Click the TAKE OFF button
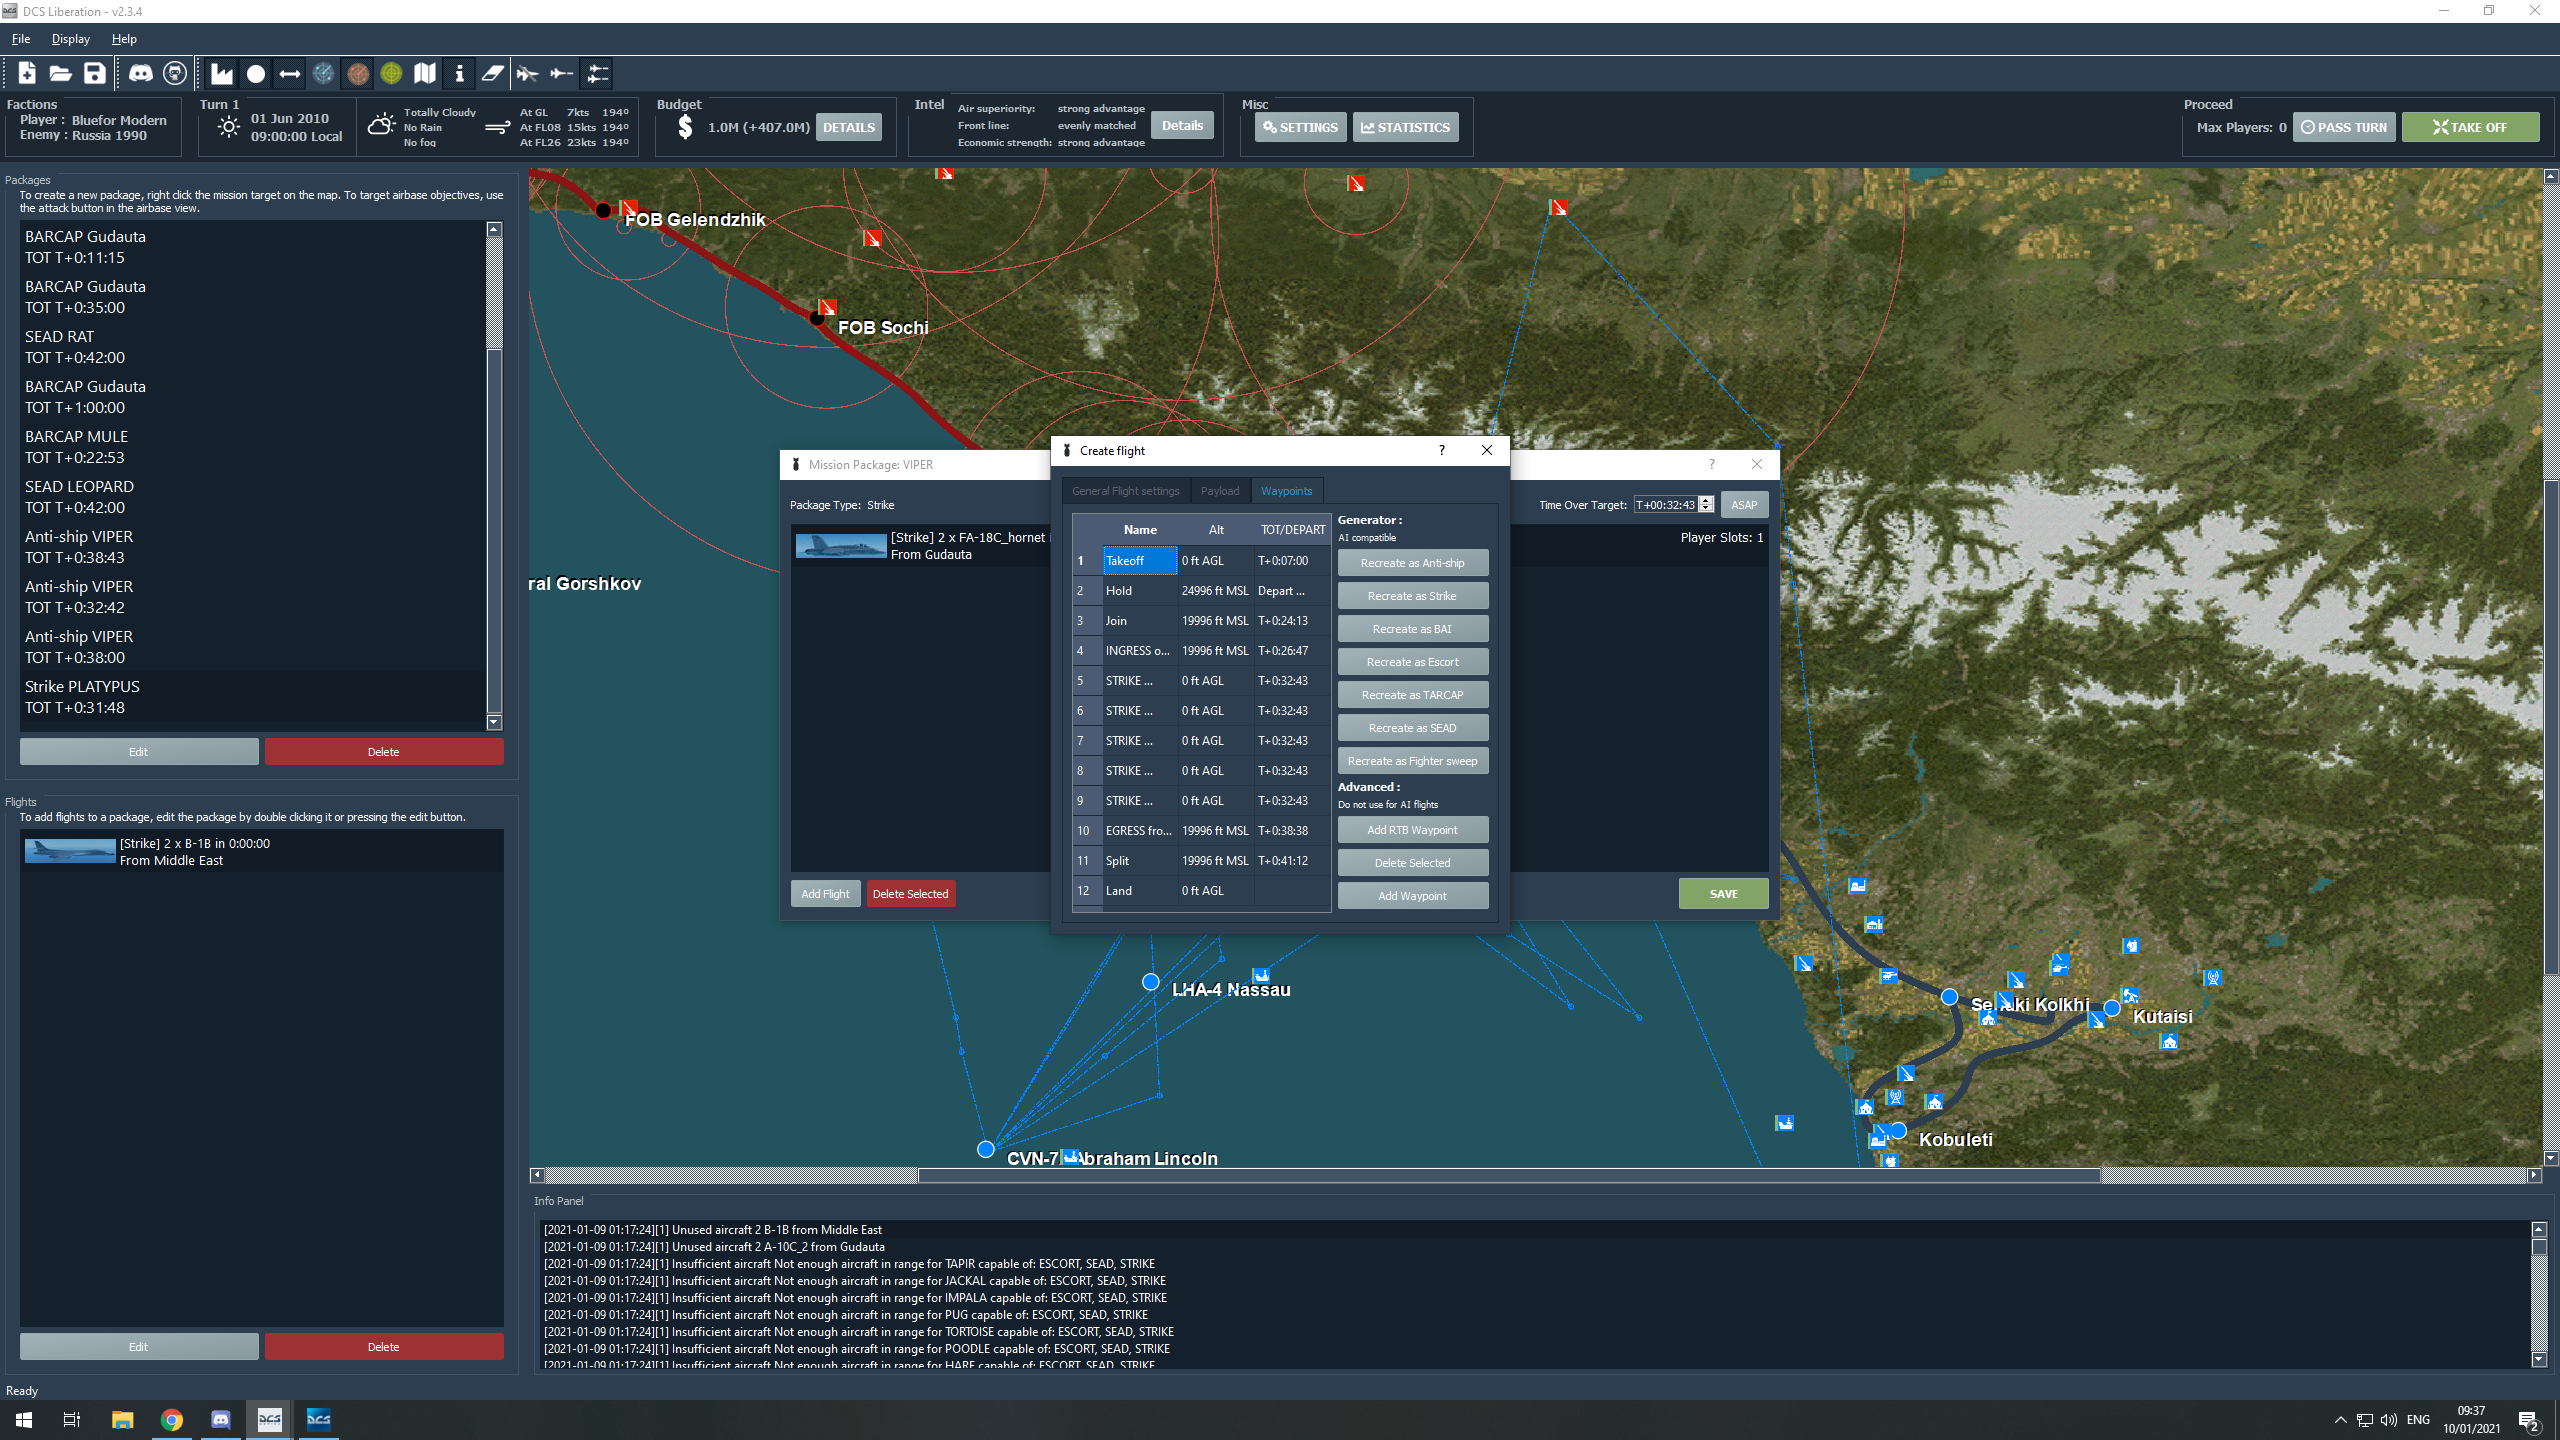Screen dimensions: 2560x1440 click(2470, 127)
